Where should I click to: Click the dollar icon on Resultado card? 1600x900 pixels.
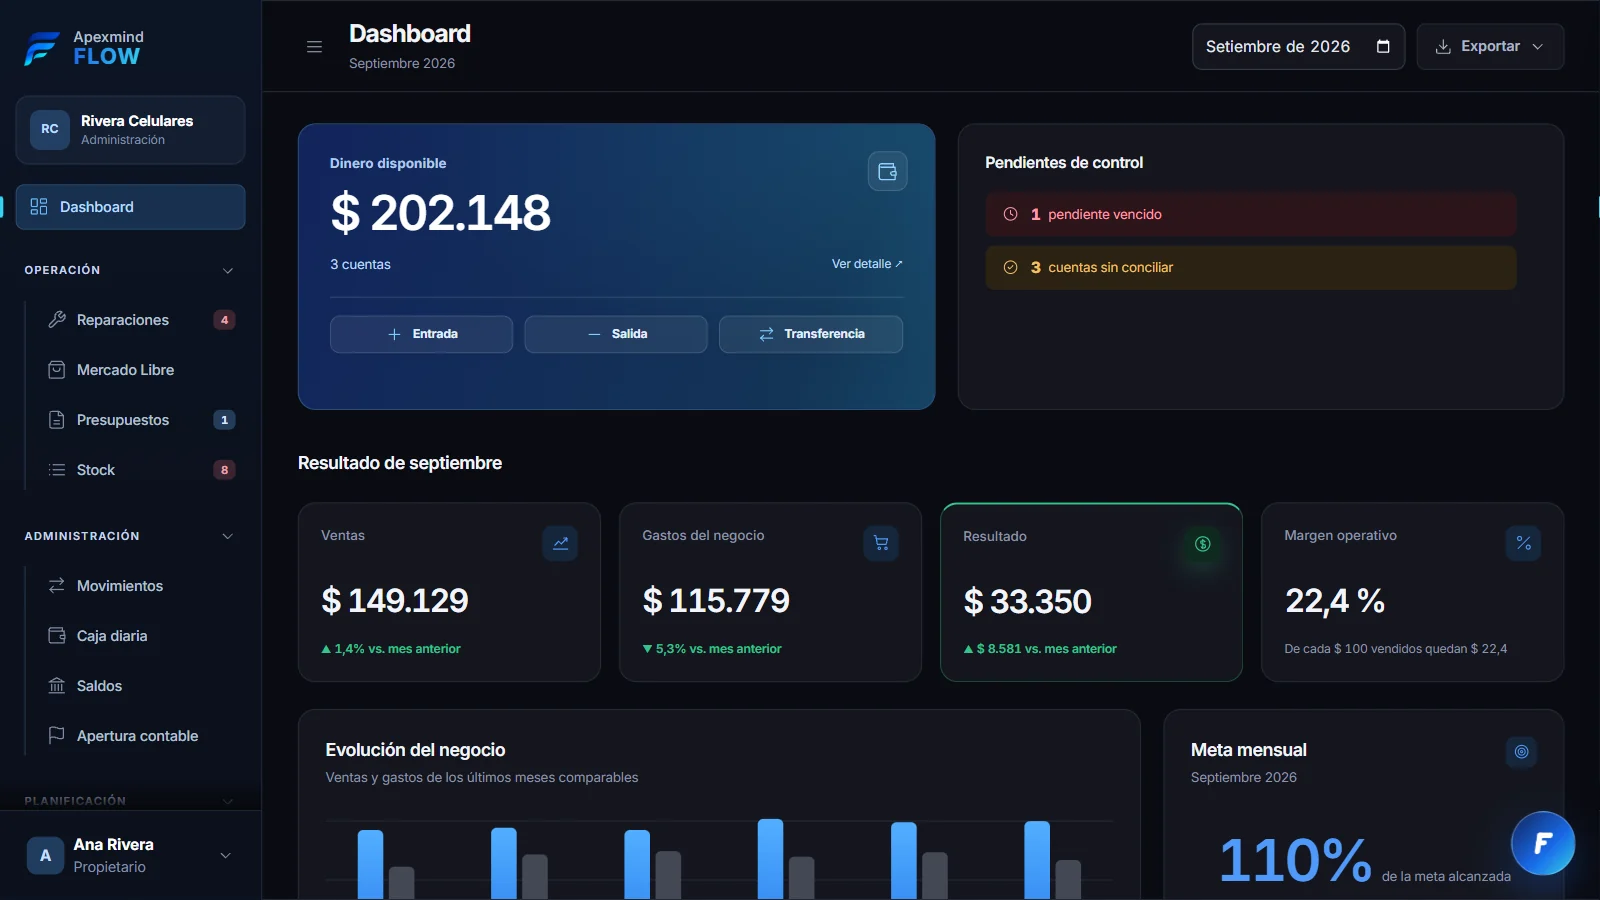point(1203,544)
